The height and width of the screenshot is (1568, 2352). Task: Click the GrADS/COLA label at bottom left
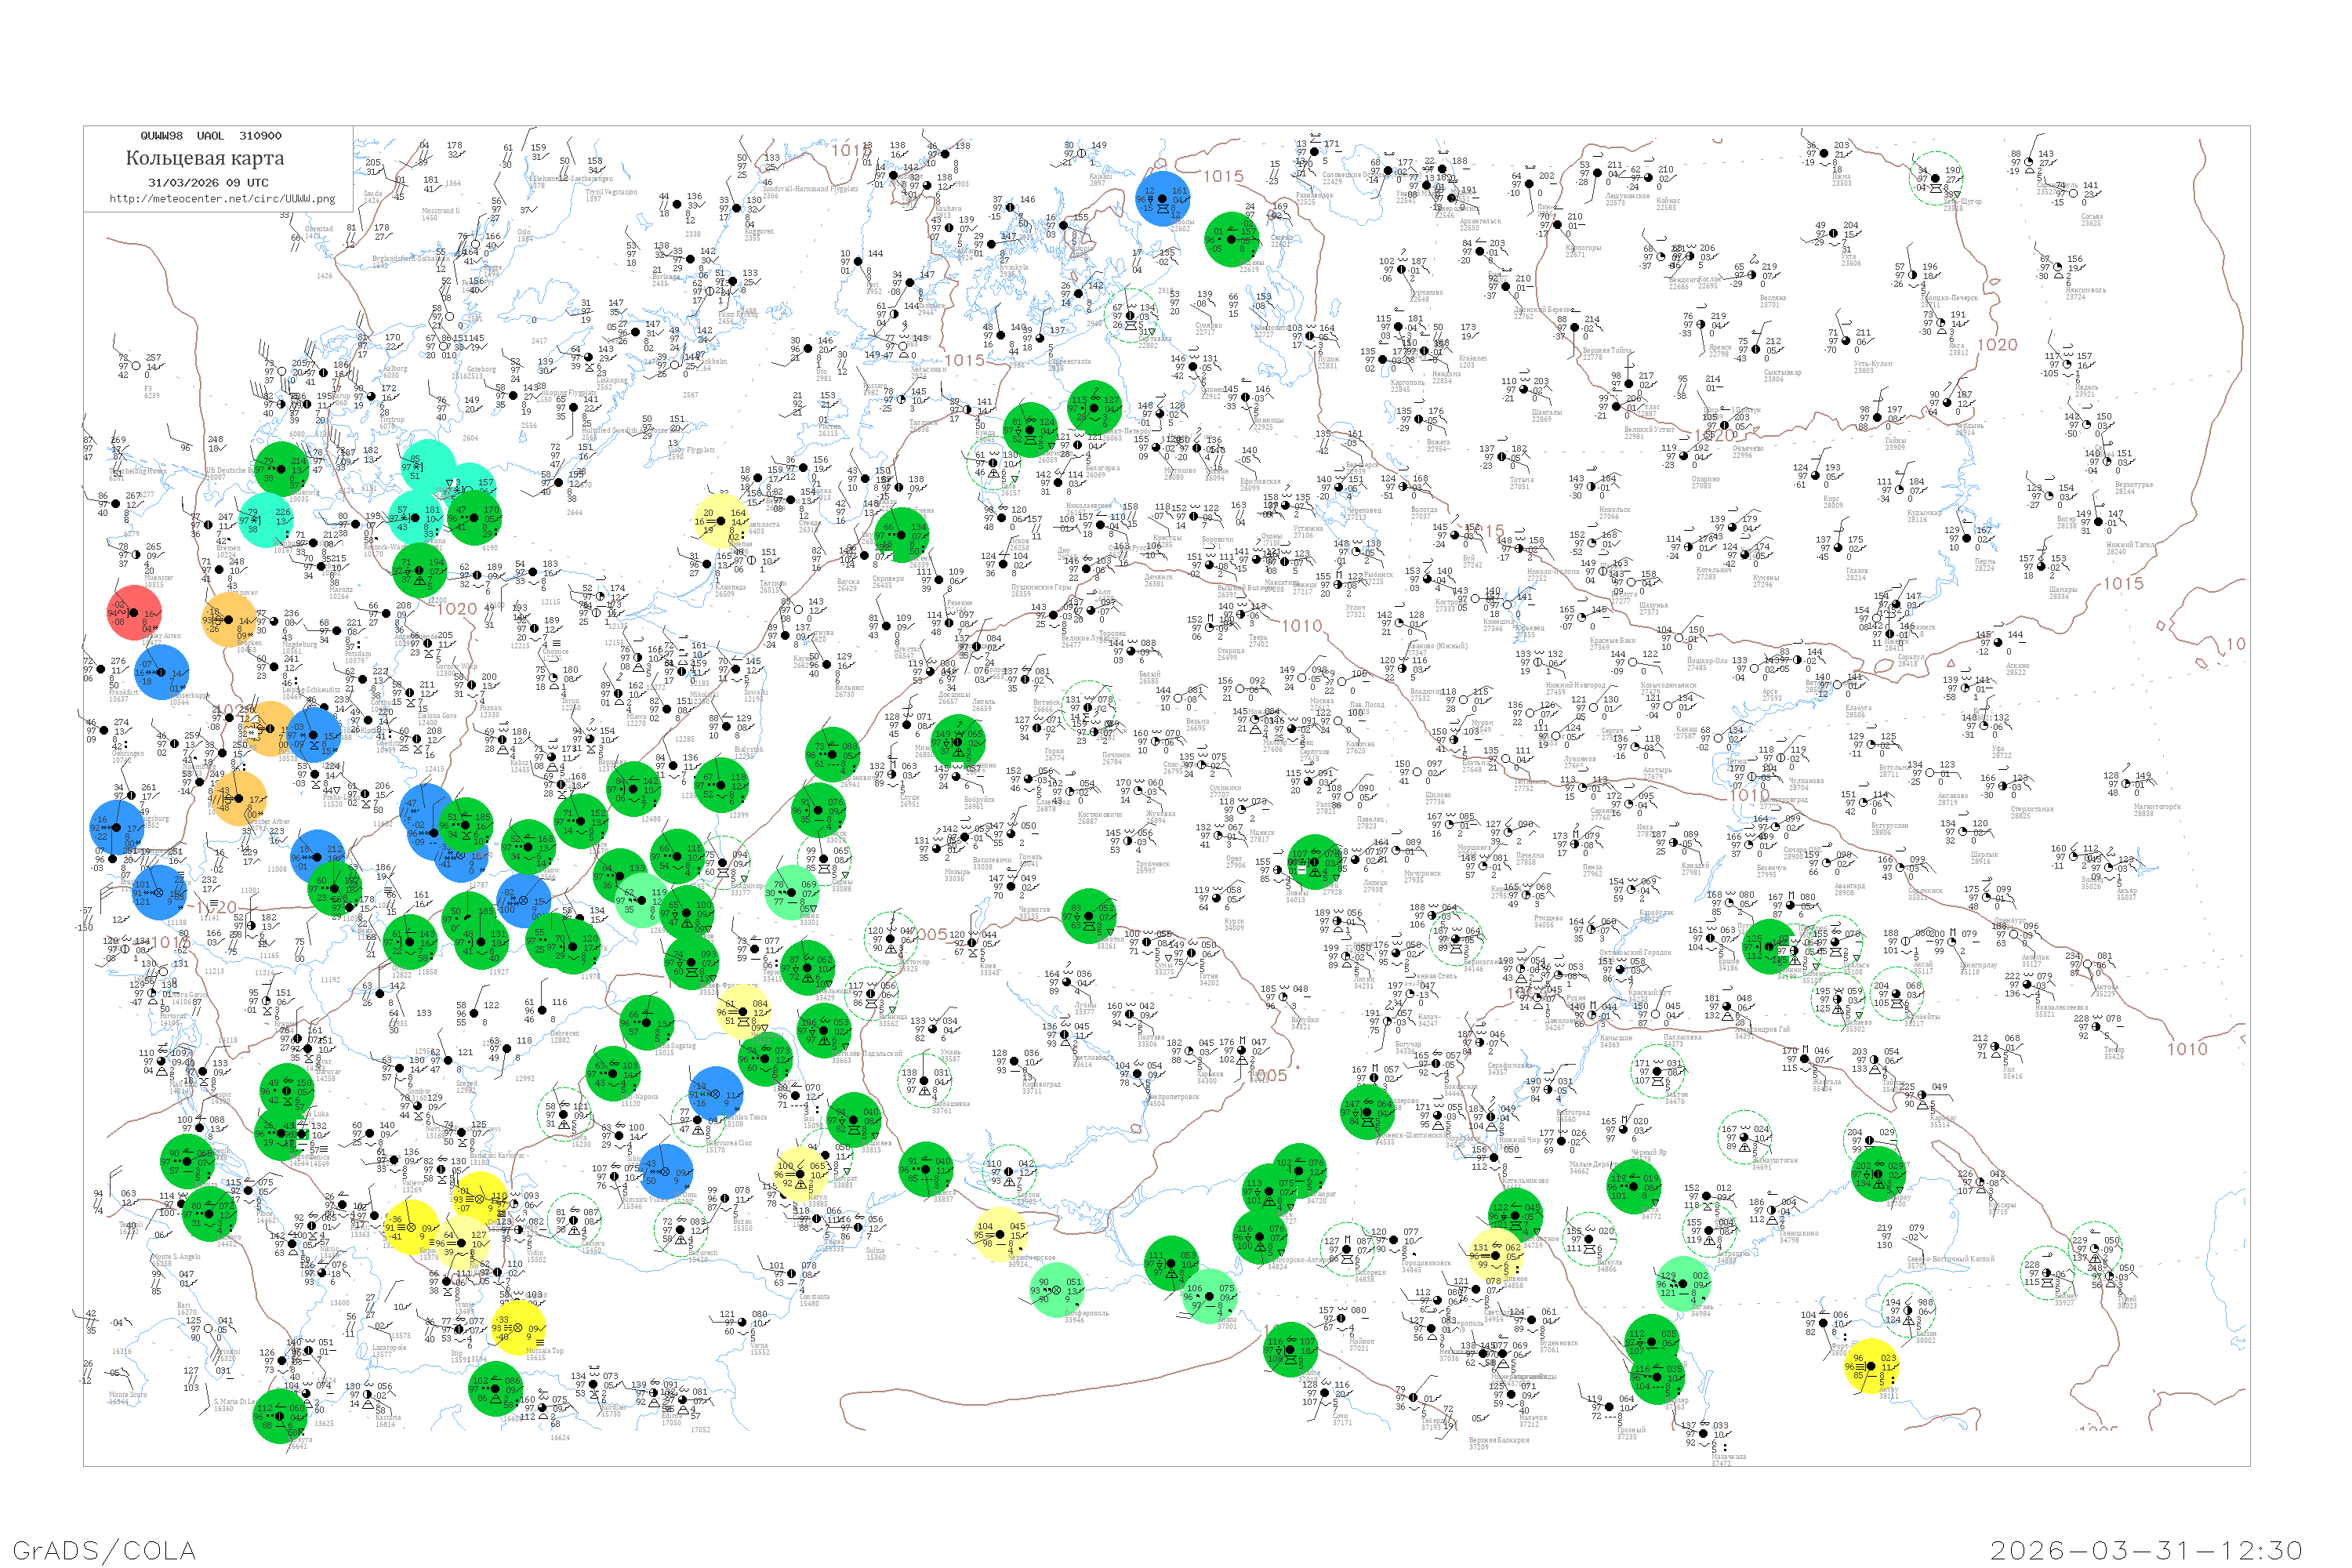[x=104, y=1550]
